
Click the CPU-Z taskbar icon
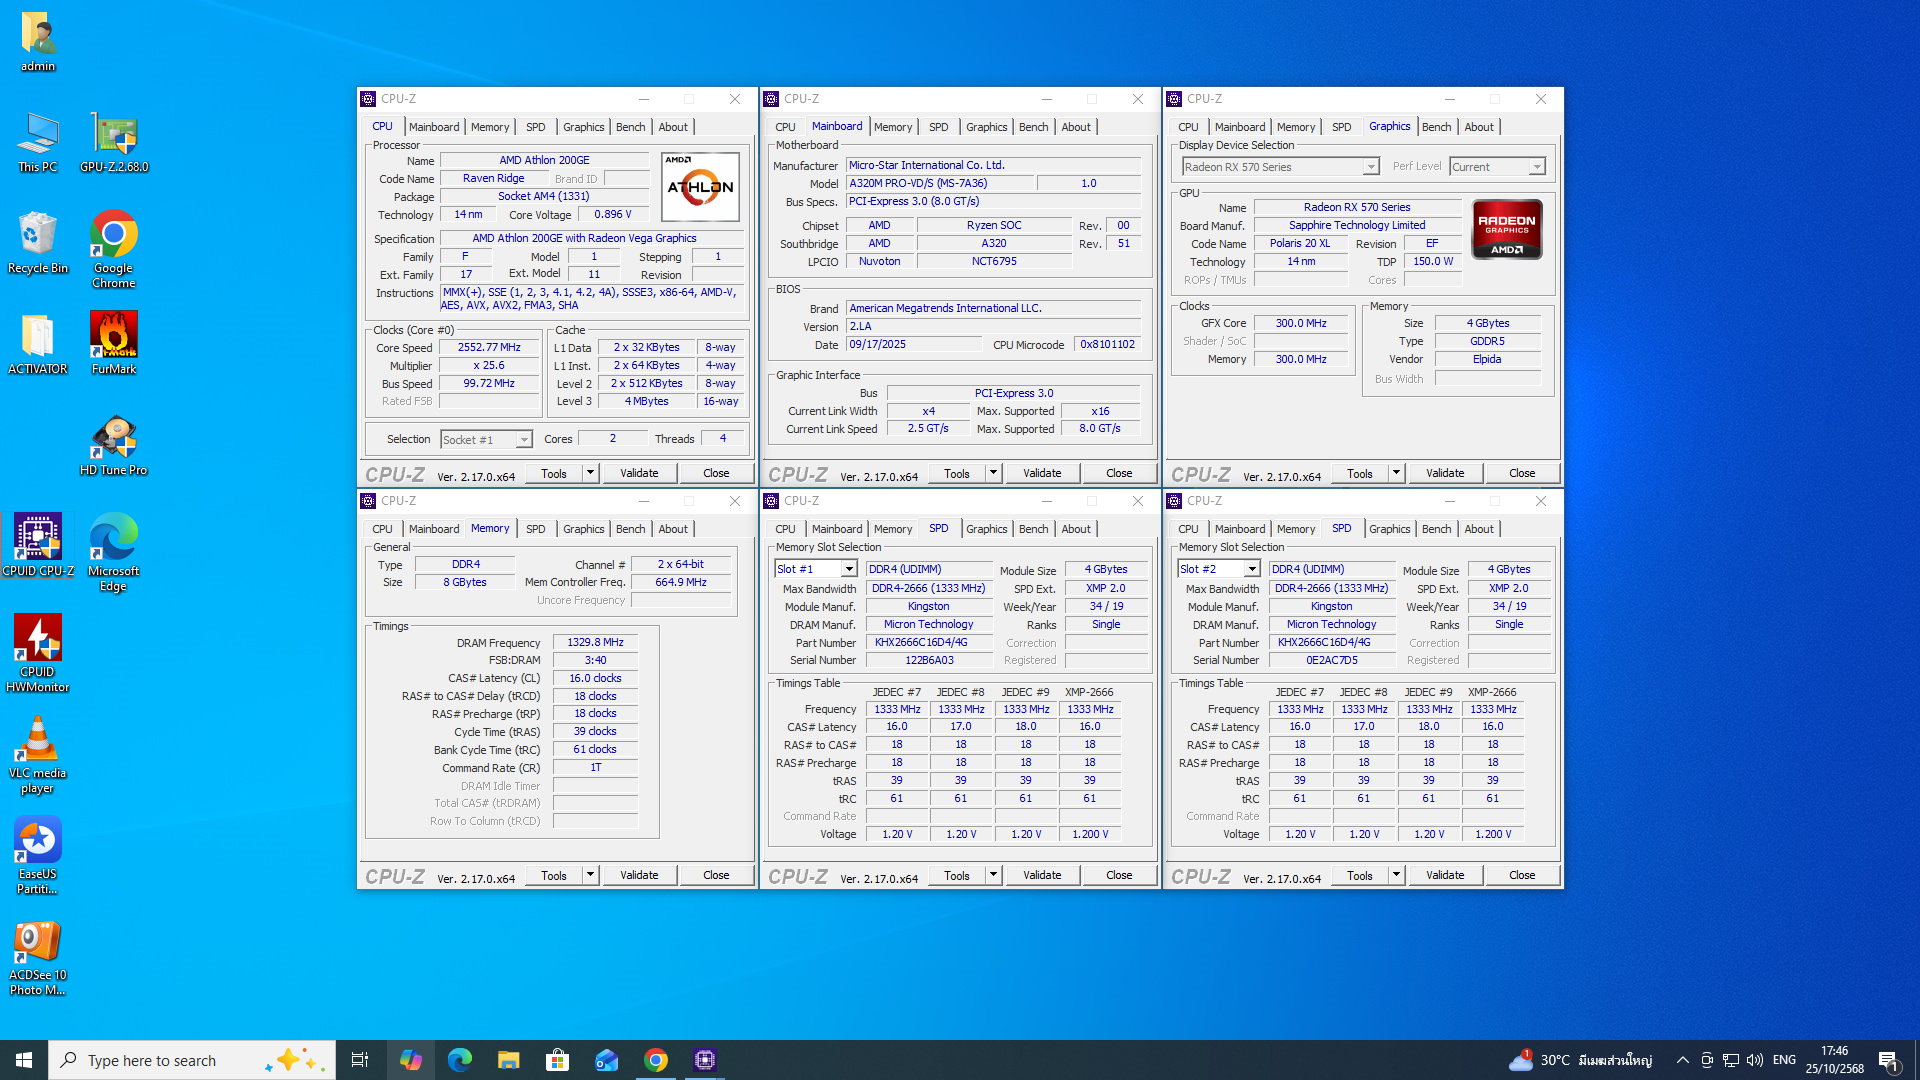[705, 1060]
